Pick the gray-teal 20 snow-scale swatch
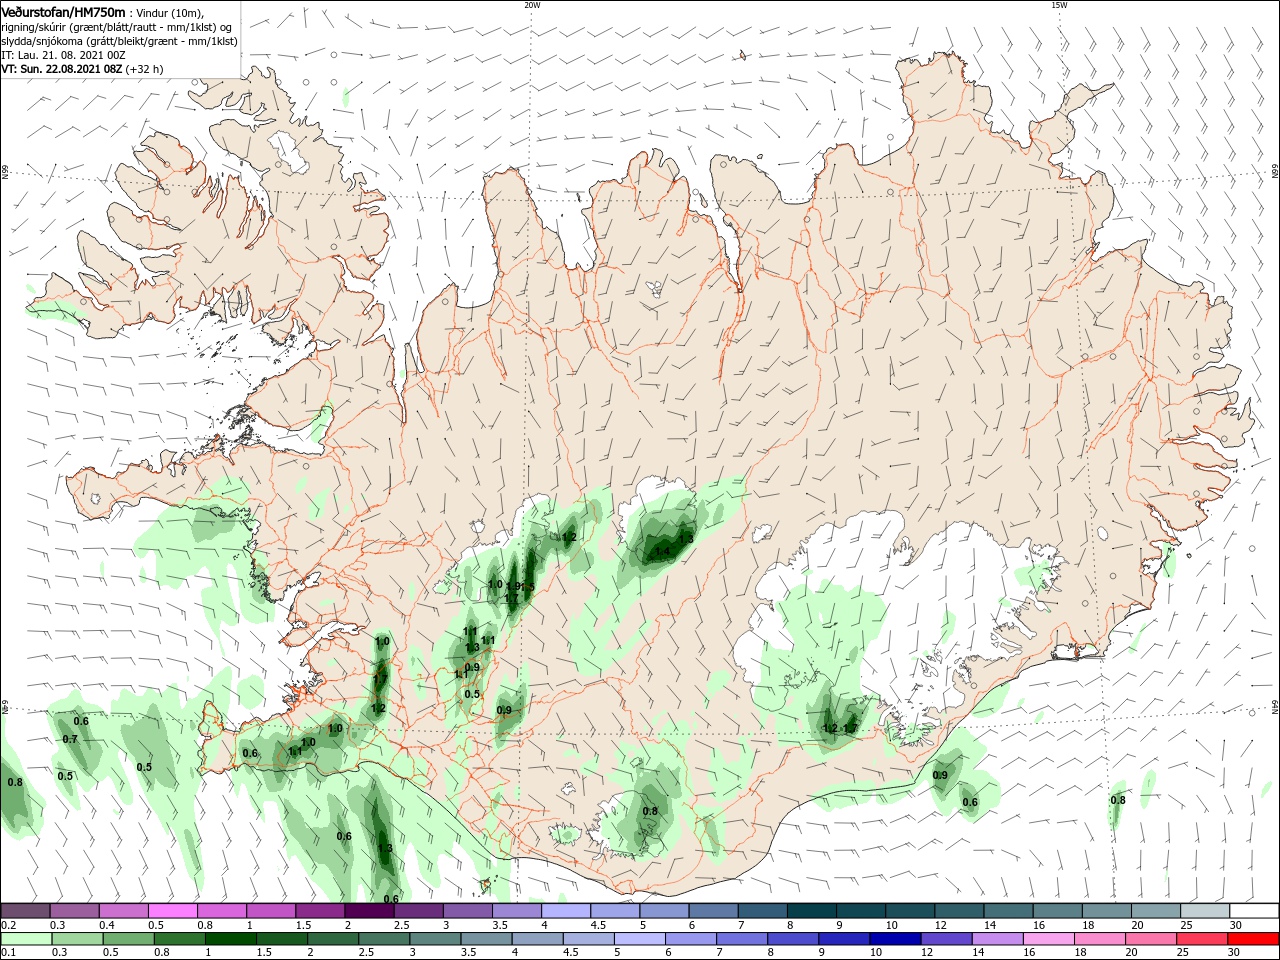 [x=1156, y=910]
